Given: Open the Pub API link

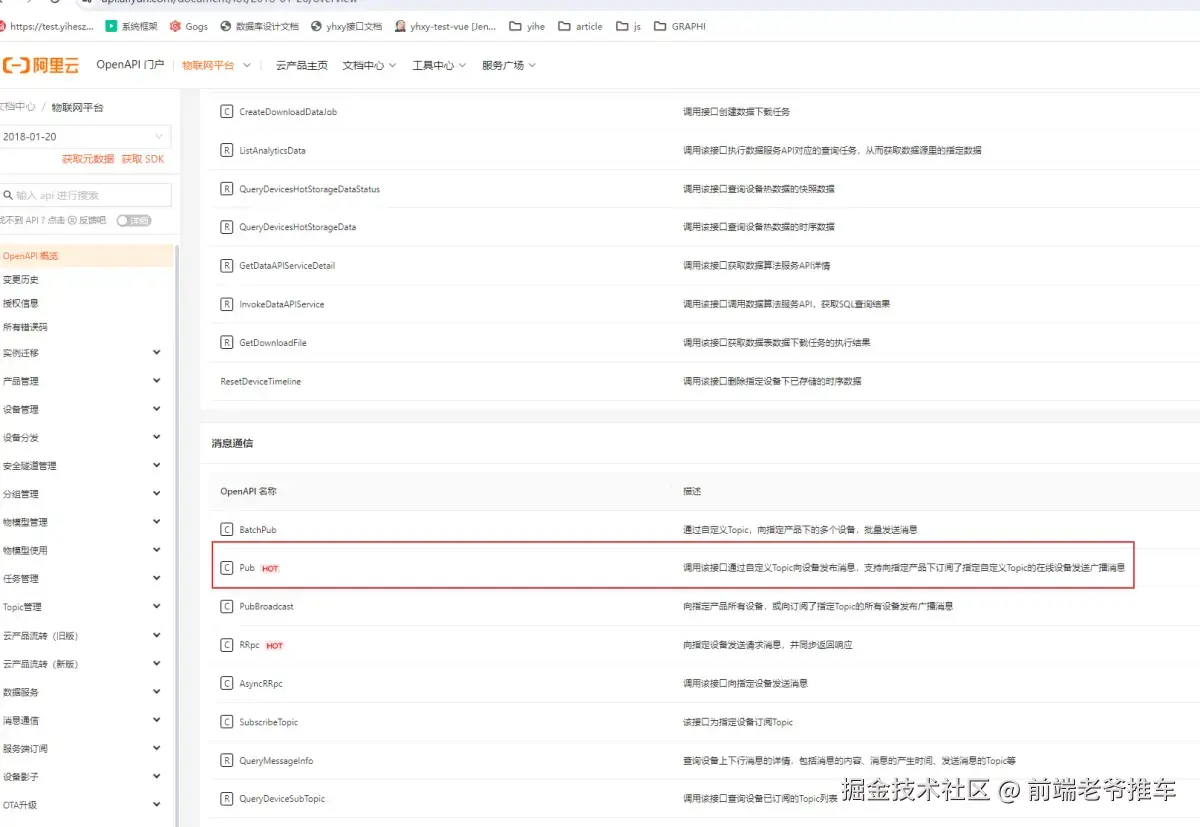Looking at the screenshot, I should tap(247, 568).
